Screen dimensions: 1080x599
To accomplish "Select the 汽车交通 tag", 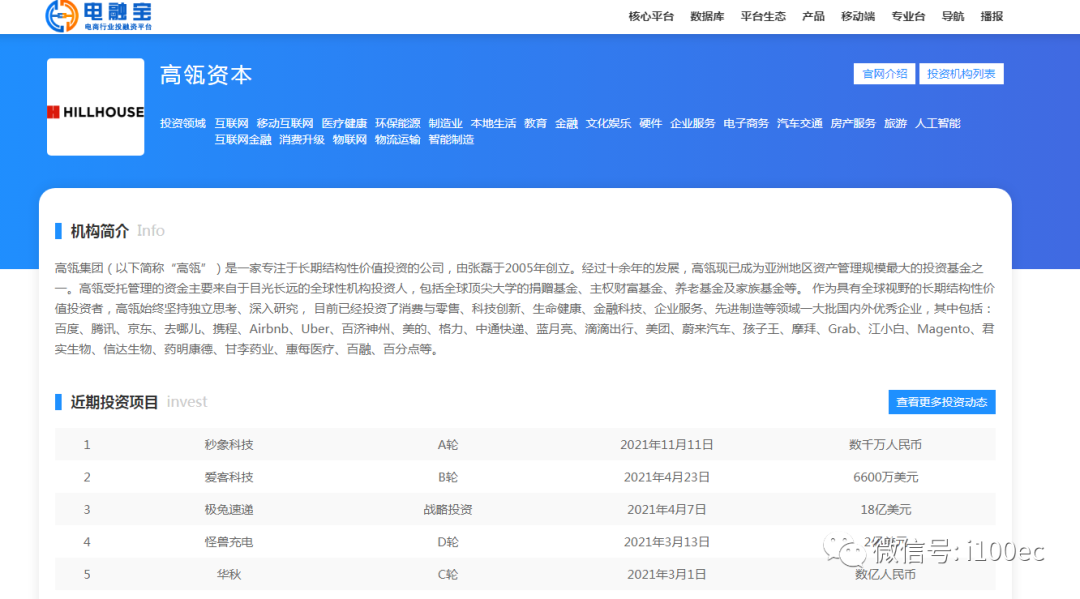I will [x=800, y=123].
